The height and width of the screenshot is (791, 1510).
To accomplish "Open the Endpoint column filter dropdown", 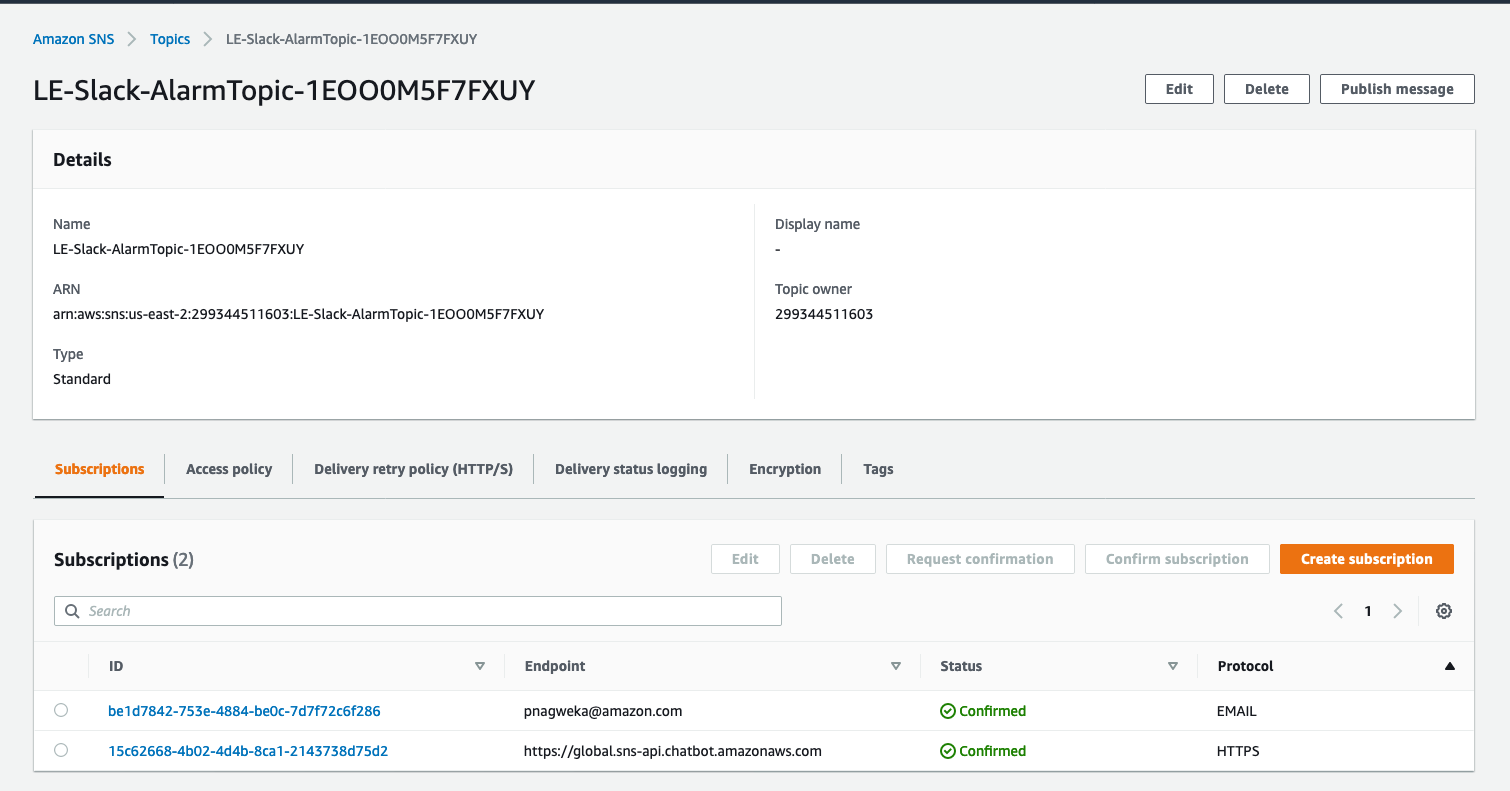I will tap(896, 665).
